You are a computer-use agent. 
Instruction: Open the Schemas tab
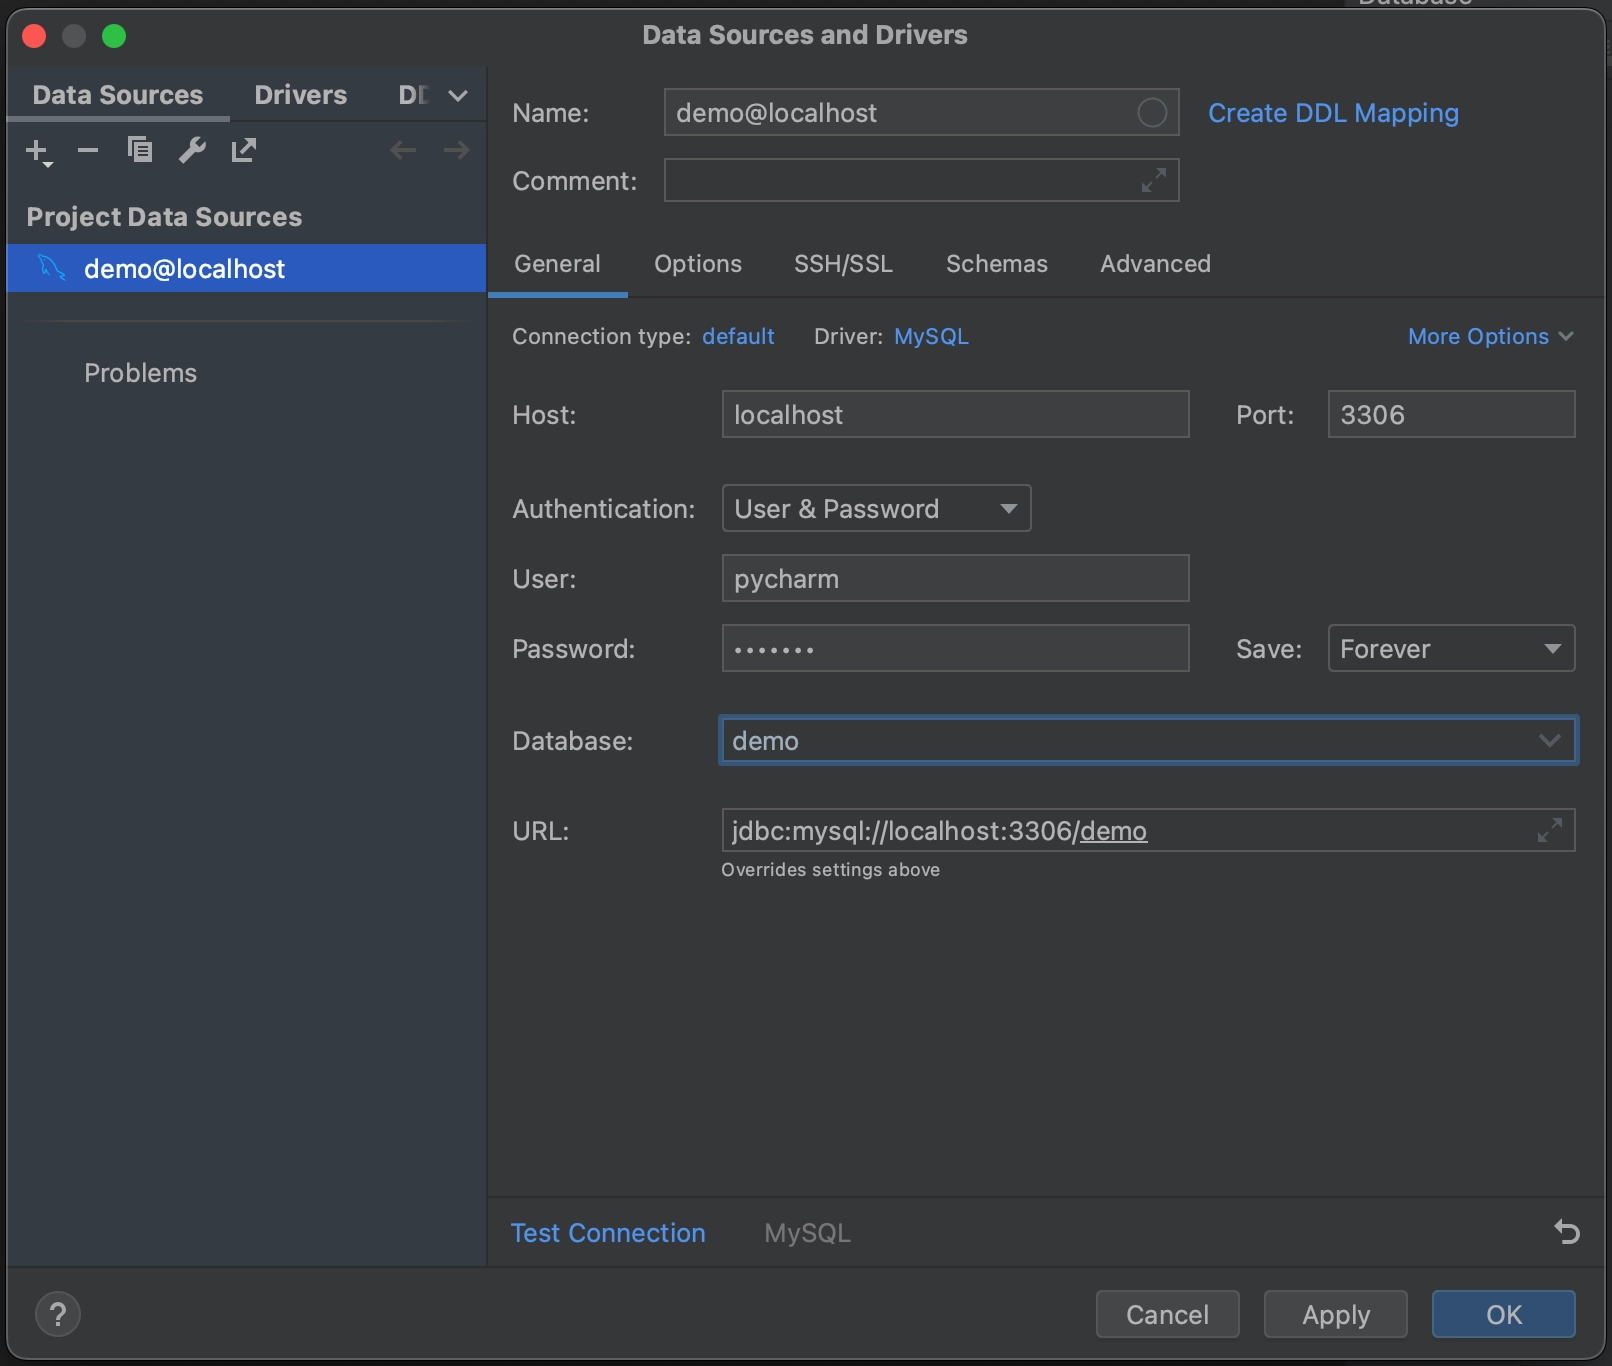coord(997,264)
